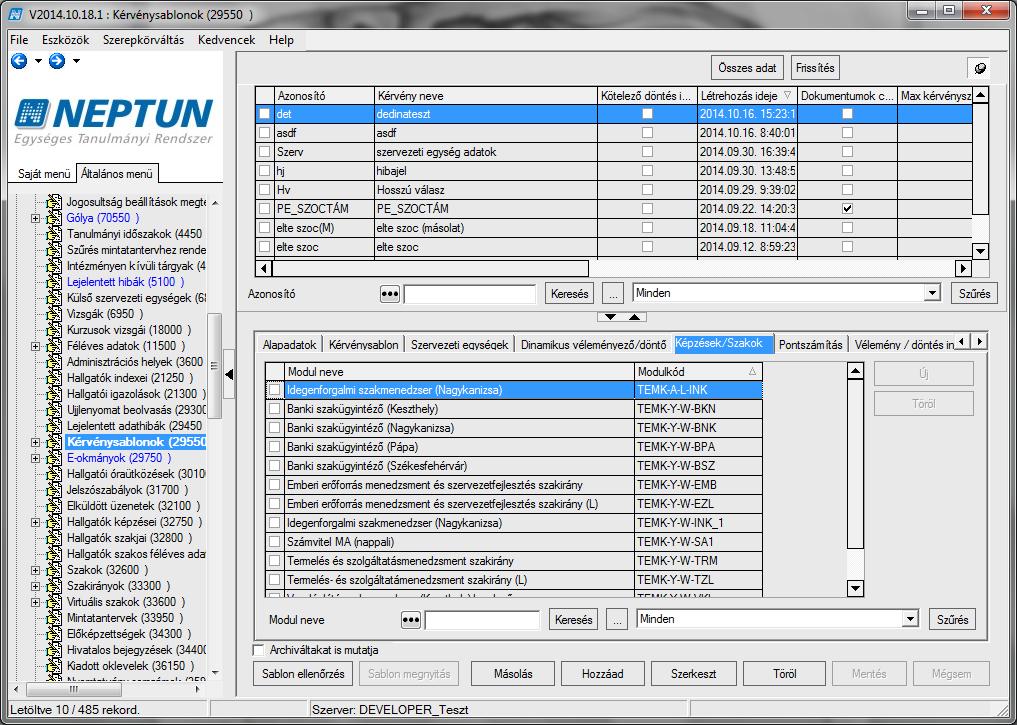Click the Összes adat button
This screenshot has height=725, width=1017.
point(747,67)
